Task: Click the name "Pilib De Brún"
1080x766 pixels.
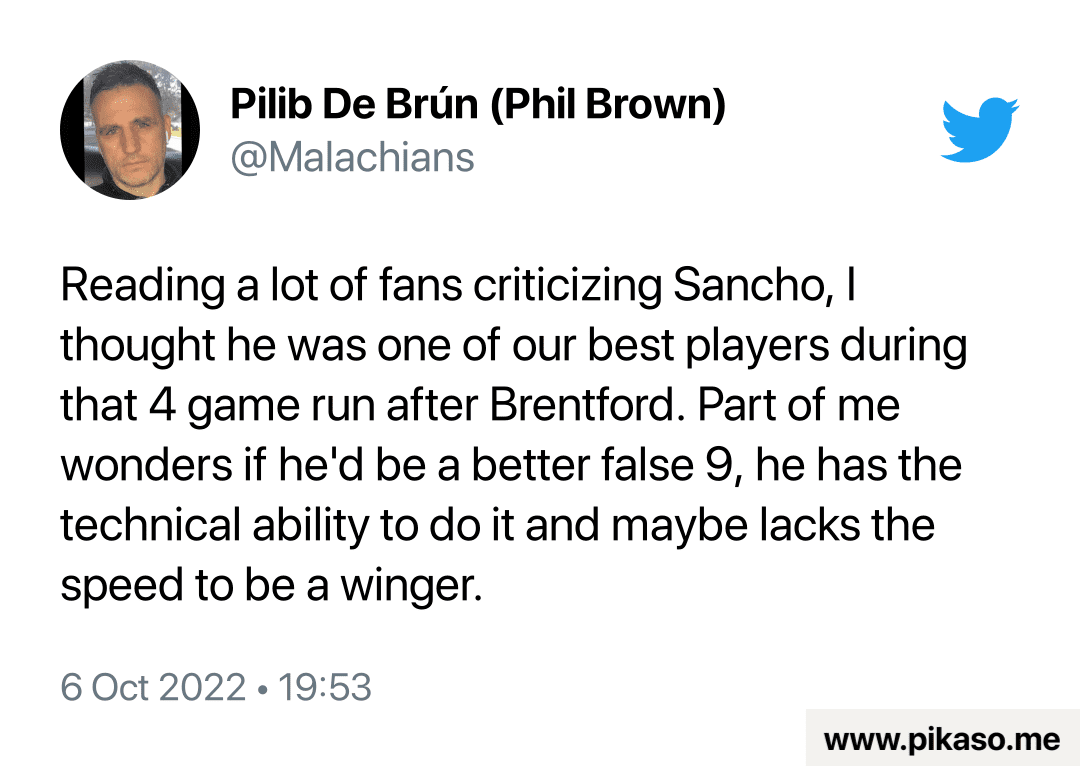Action: point(354,104)
